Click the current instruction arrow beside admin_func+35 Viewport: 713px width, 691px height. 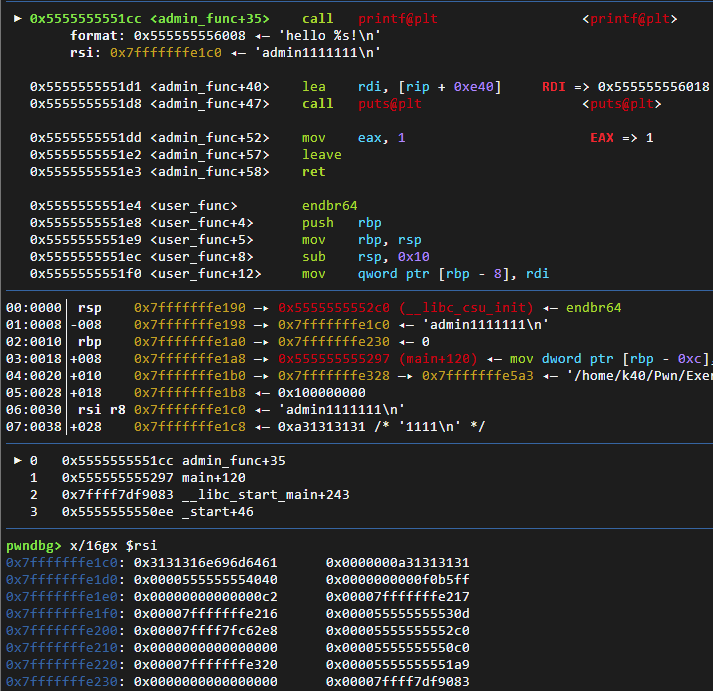pyautogui.click(x=14, y=19)
